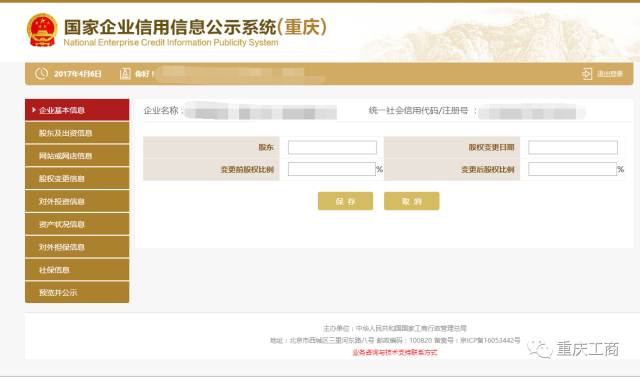Image resolution: width=640 pixels, height=377 pixels.
Task: Focus the 股东 input field
Action: tap(332, 147)
